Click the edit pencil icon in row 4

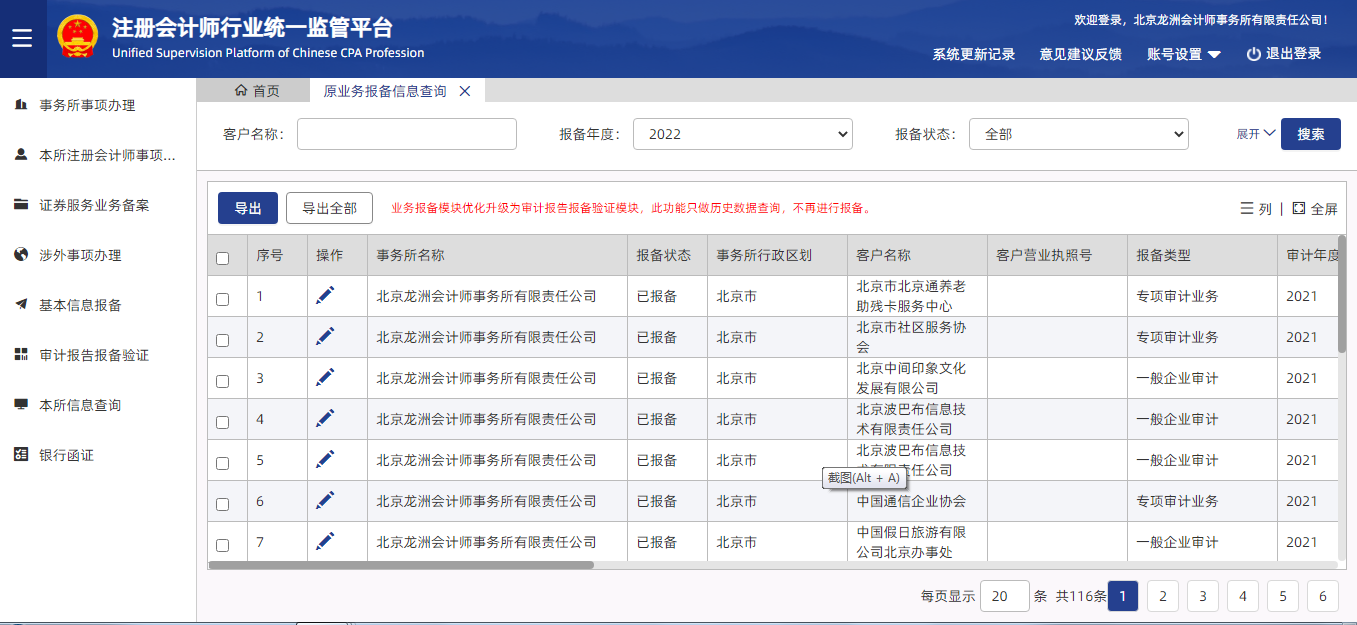tap(325, 418)
